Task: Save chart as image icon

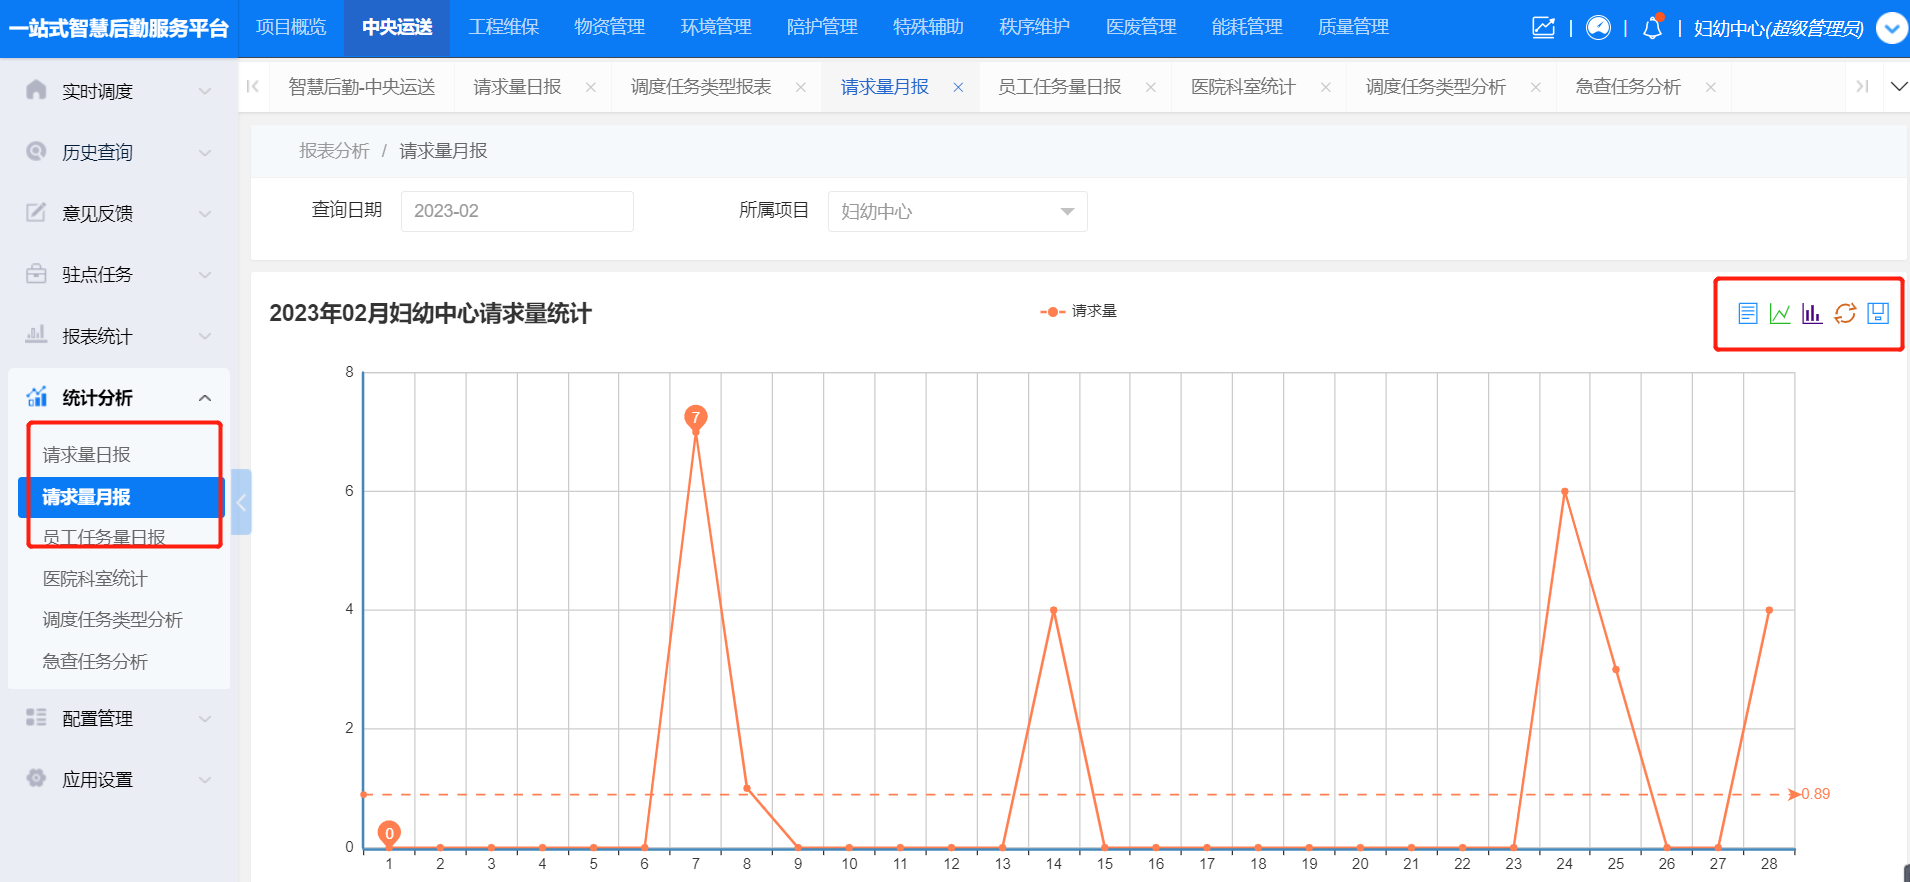Action: [1878, 313]
